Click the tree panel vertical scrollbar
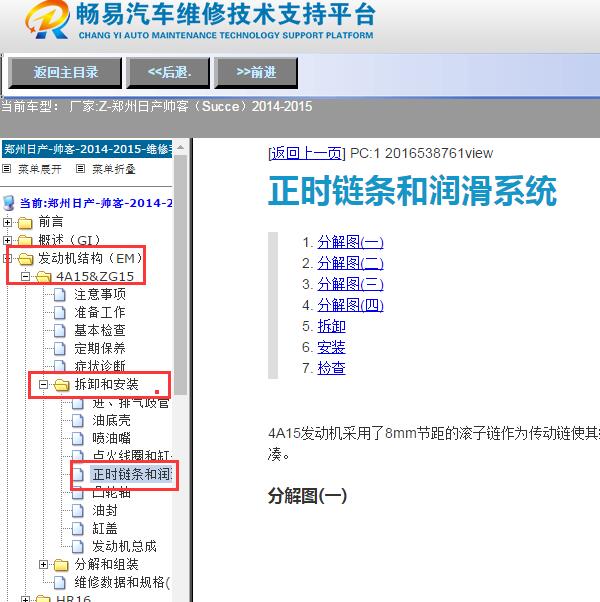Image resolution: width=600 pixels, height=602 pixels. pyautogui.click(x=180, y=275)
